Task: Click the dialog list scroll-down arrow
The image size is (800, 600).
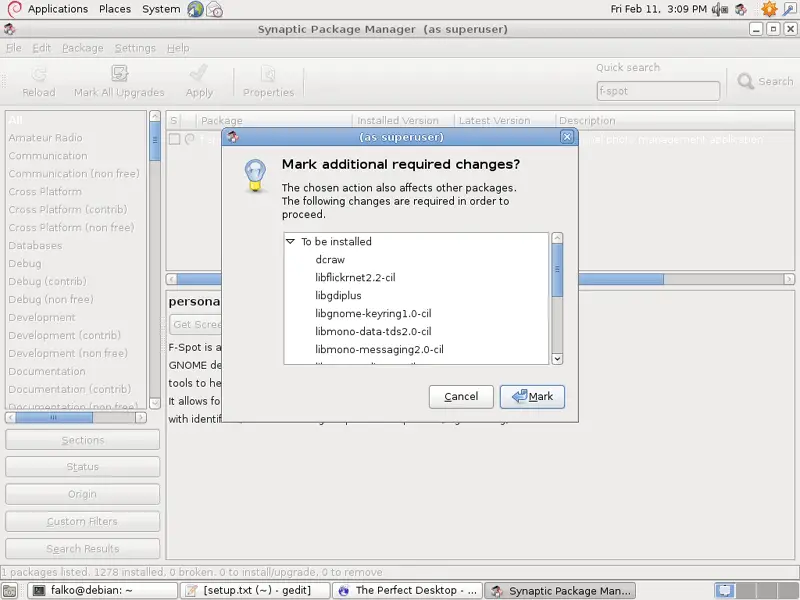Action: click(x=557, y=359)
